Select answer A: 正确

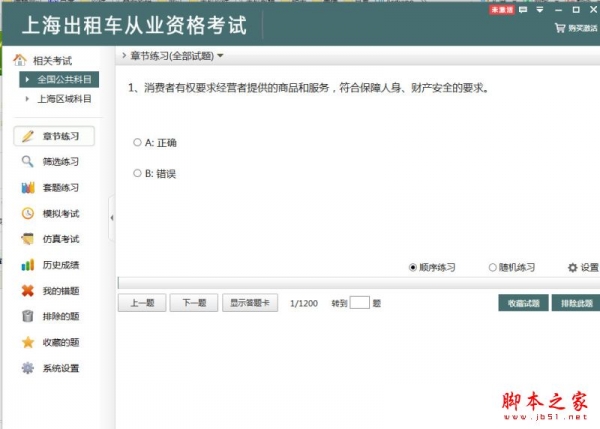pos(137,143)
